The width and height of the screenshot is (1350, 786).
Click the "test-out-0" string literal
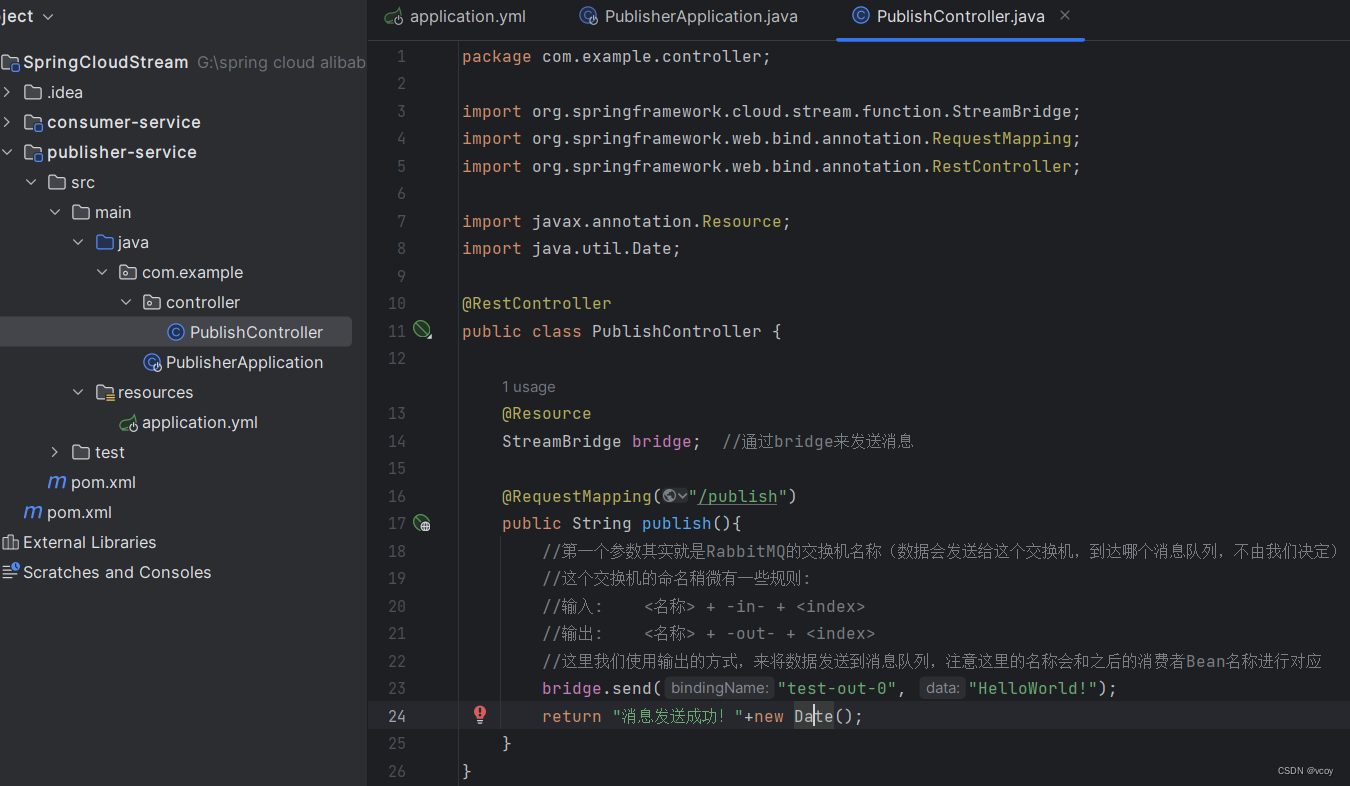click(837, 688)
